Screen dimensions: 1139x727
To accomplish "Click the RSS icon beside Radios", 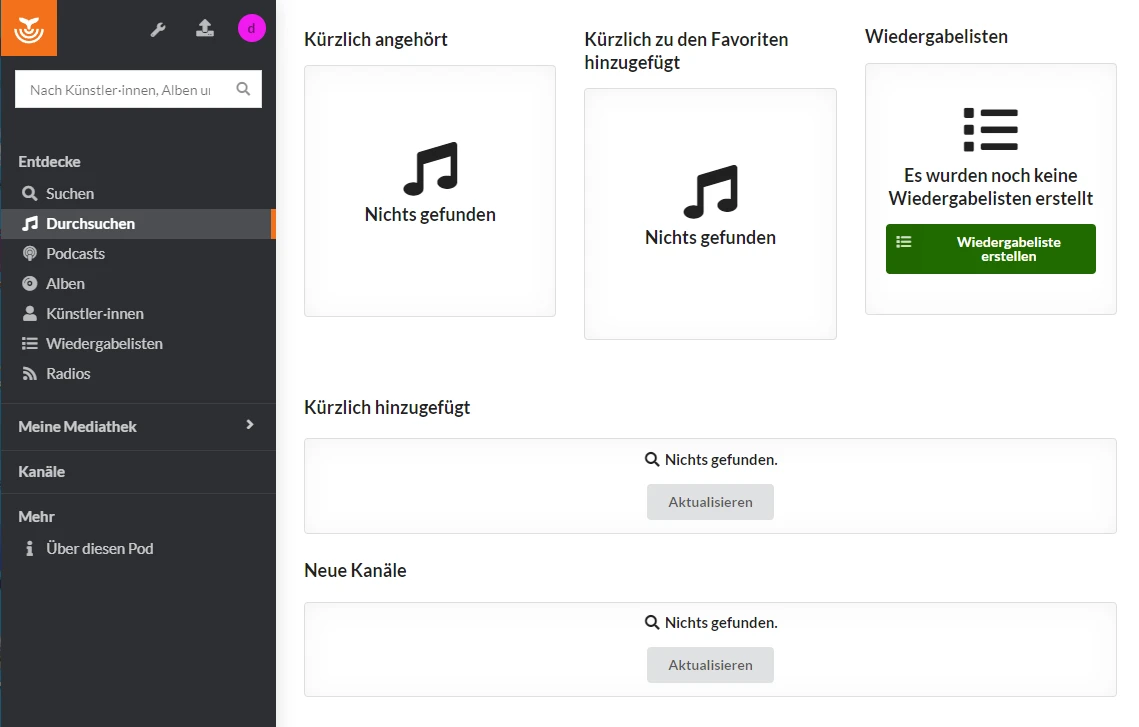I will coord(30,374).
